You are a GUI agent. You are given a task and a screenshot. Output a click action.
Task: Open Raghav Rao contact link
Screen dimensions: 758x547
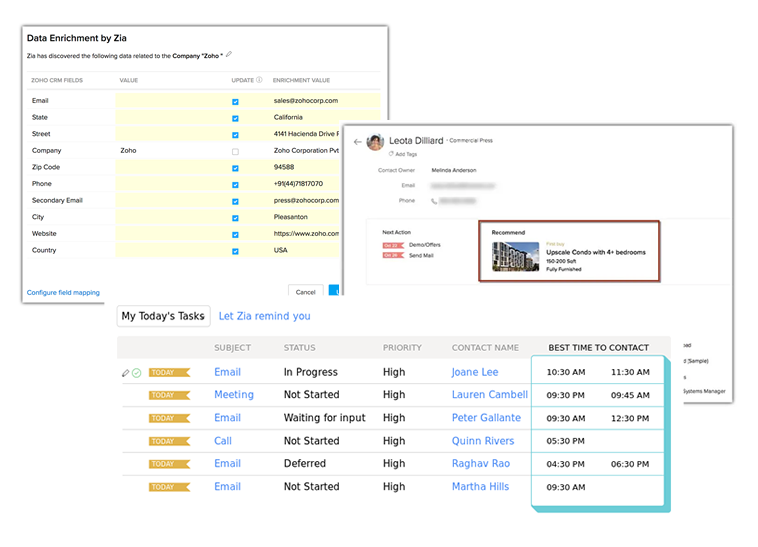[481, 463]
